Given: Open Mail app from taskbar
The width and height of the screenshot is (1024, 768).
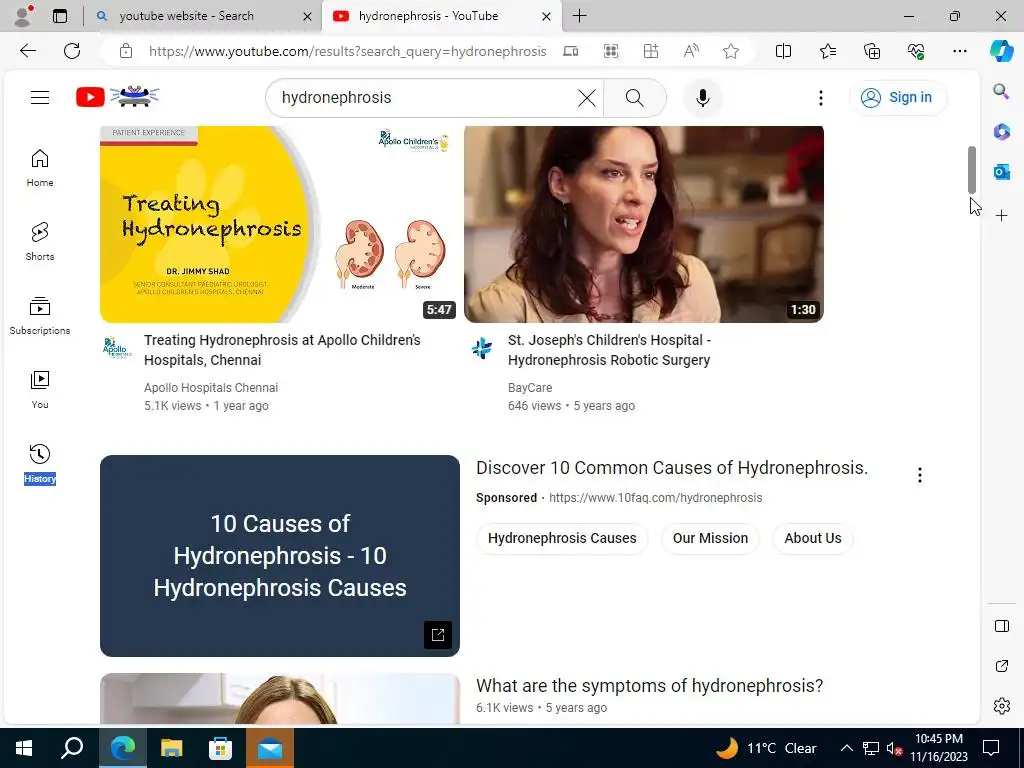Looking at the screenshot, I should 270,748.
